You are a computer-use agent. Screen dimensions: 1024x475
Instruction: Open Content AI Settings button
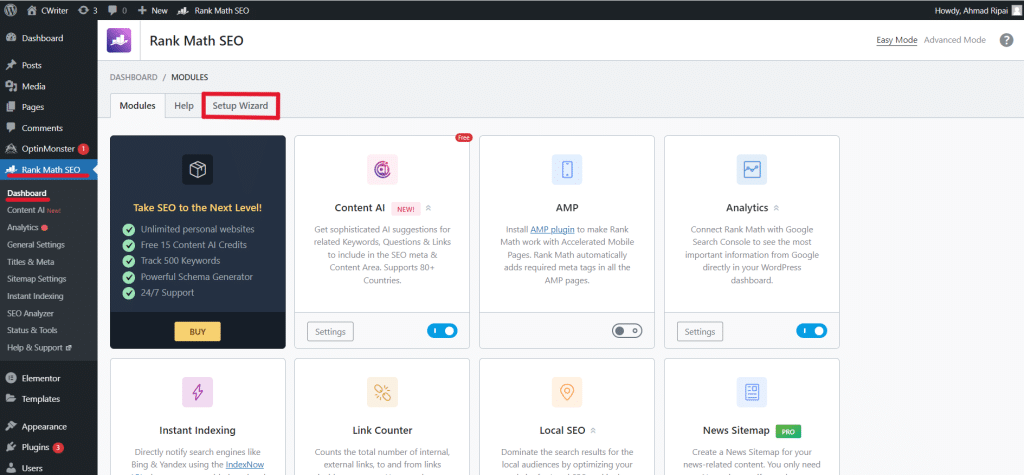click(x=330, y=331)
